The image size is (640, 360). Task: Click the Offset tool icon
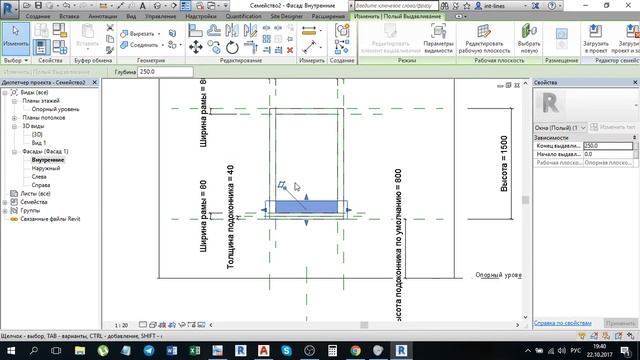(x=214, y=31)
